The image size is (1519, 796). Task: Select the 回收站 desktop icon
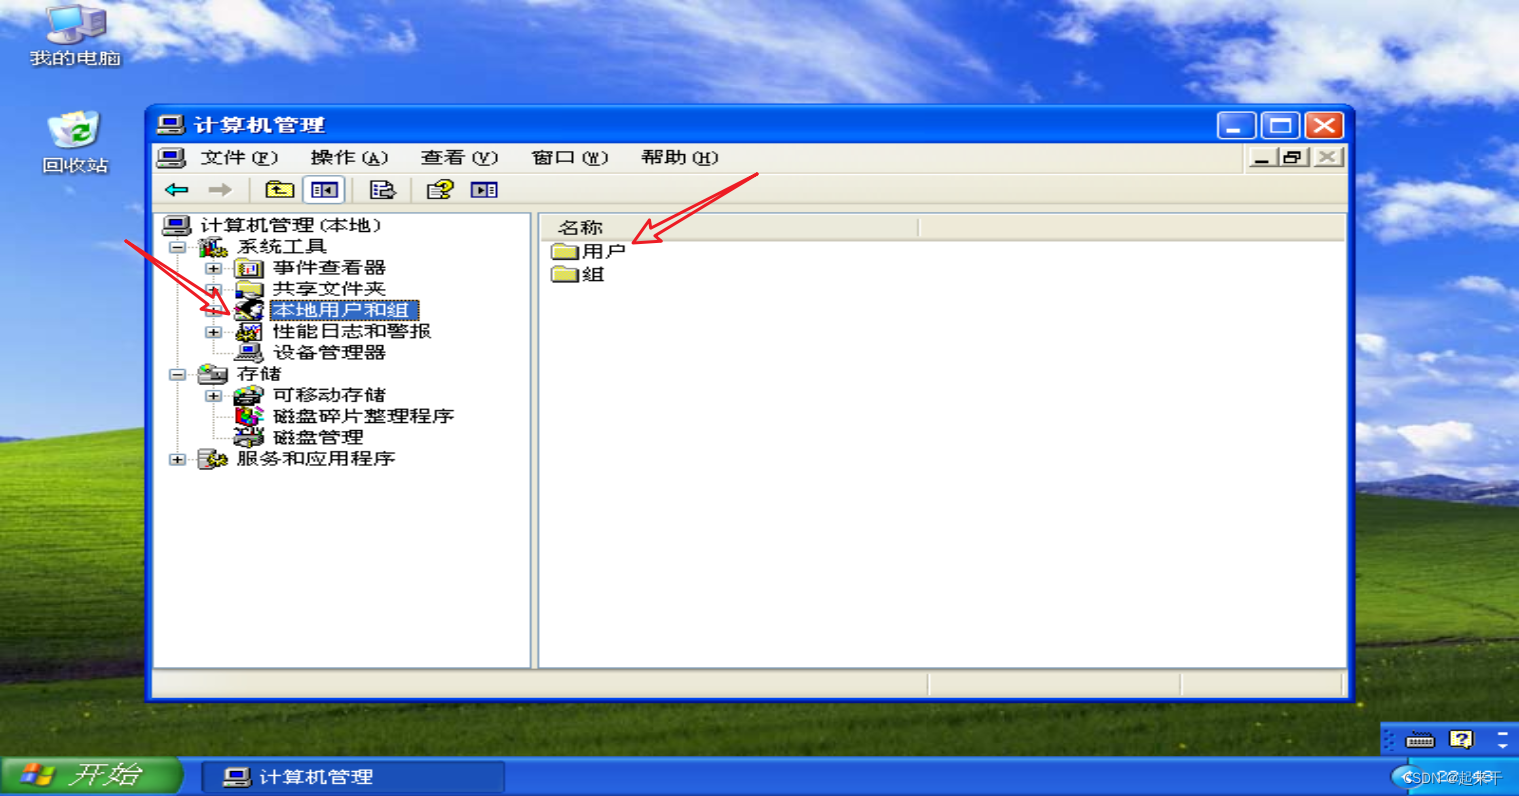pyautogui.click(x=74, y=130)
